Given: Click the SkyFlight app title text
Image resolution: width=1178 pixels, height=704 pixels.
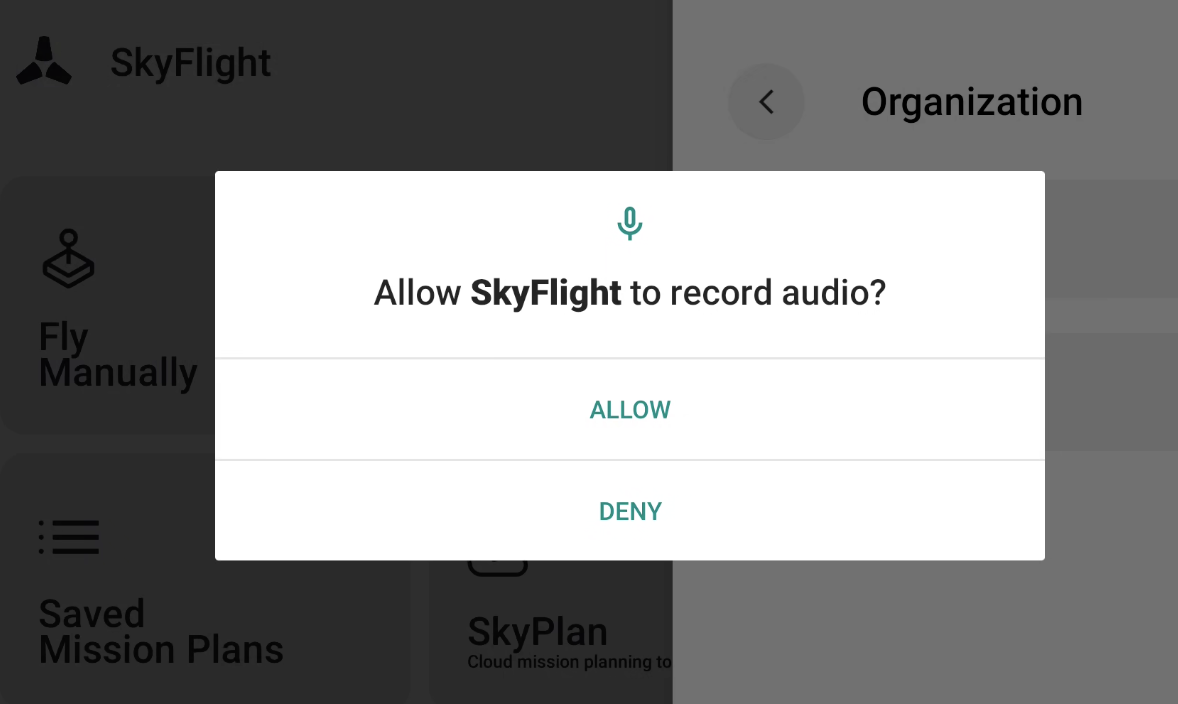Looking at the screenshot, I should pos(190,62).
